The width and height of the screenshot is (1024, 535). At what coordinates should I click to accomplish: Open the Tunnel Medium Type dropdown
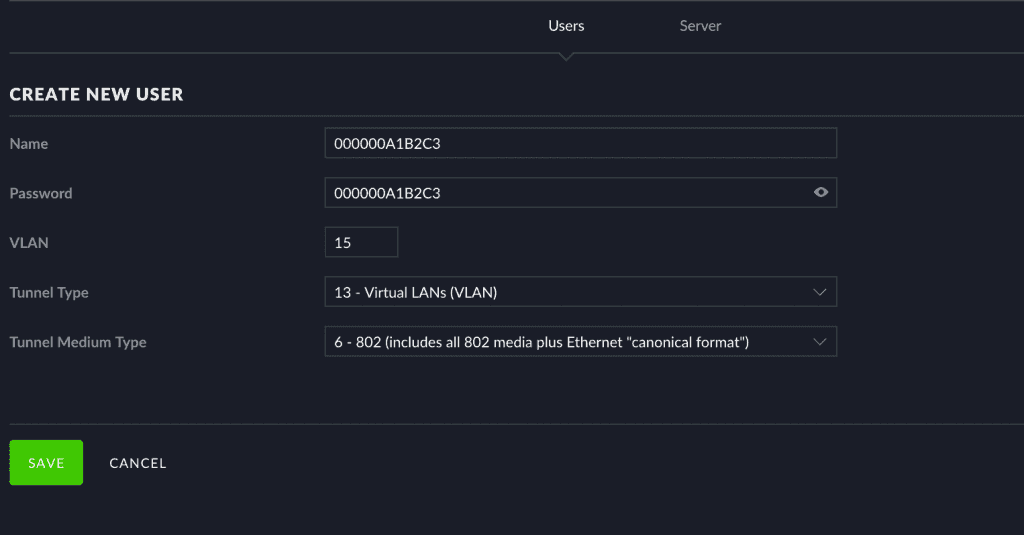coord(581,342)
